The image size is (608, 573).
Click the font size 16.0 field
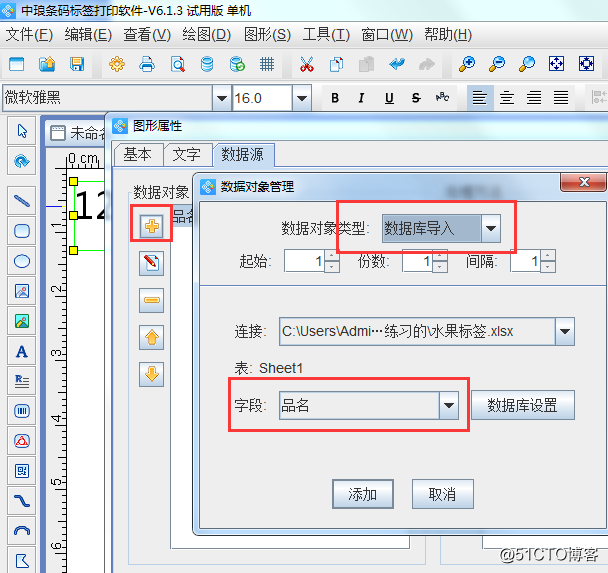coord(262,98)
